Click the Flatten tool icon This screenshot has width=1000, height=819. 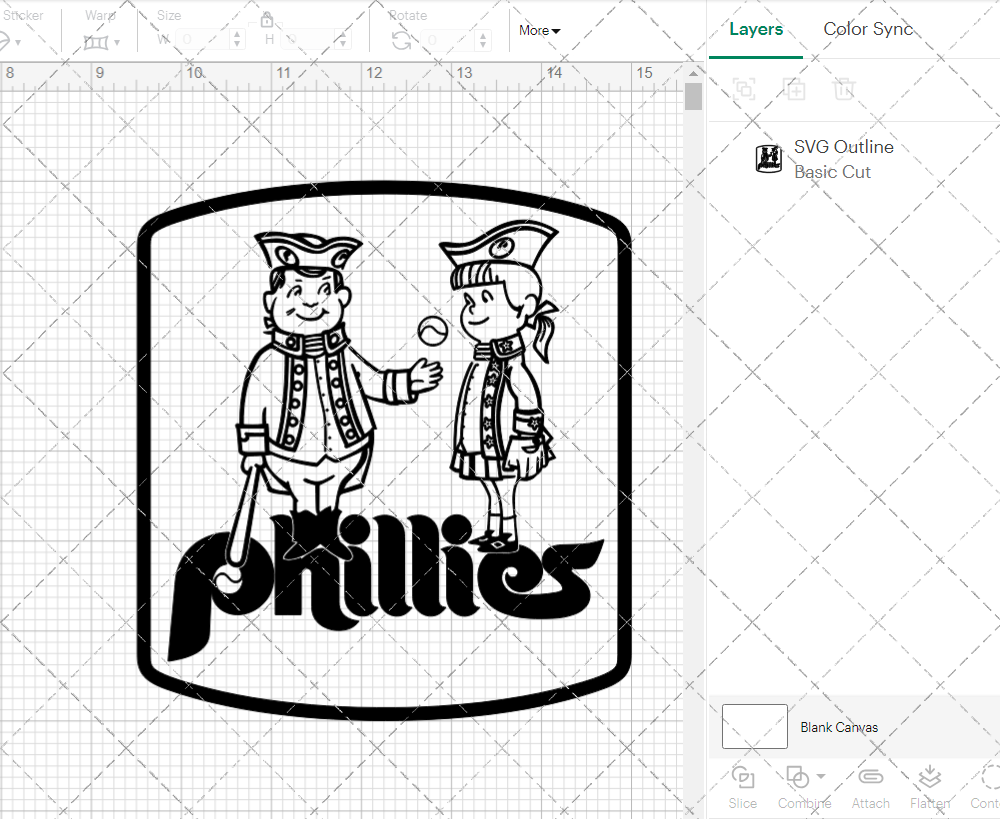coord(930,777)
